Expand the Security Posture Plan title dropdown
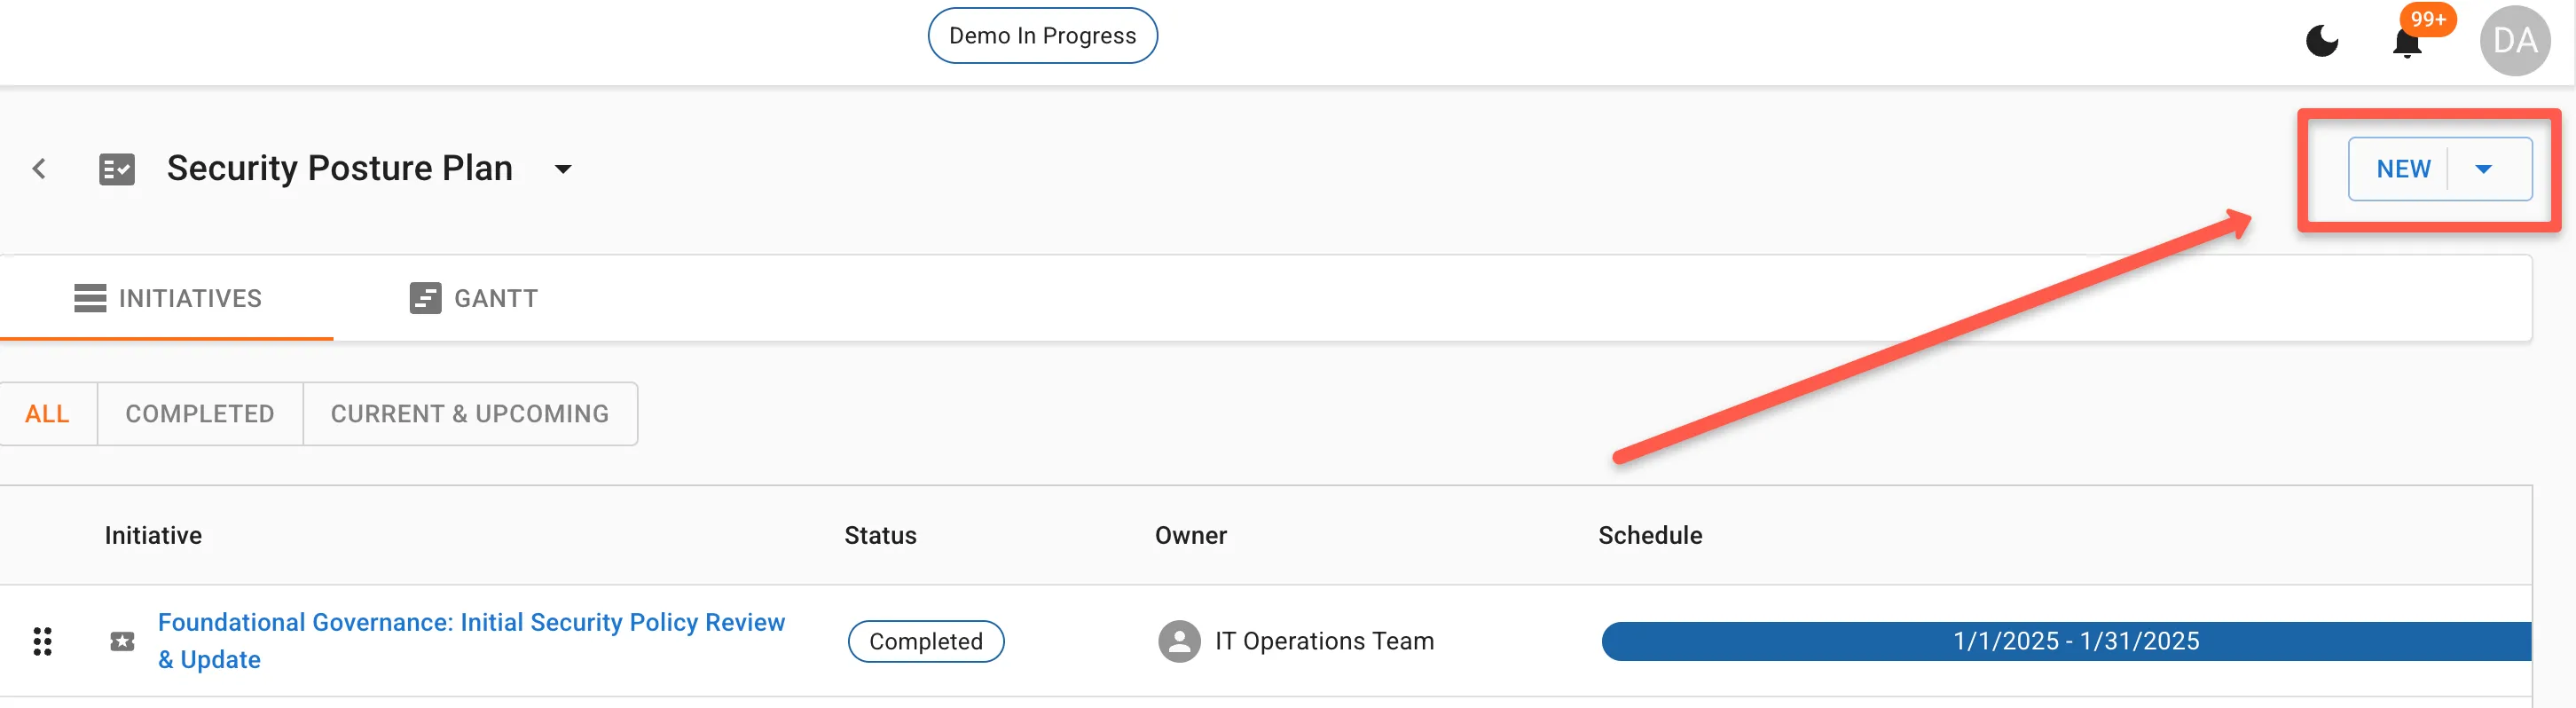Image resolution: width=2576 pixels, height=708 pixels. coord(563,169)
